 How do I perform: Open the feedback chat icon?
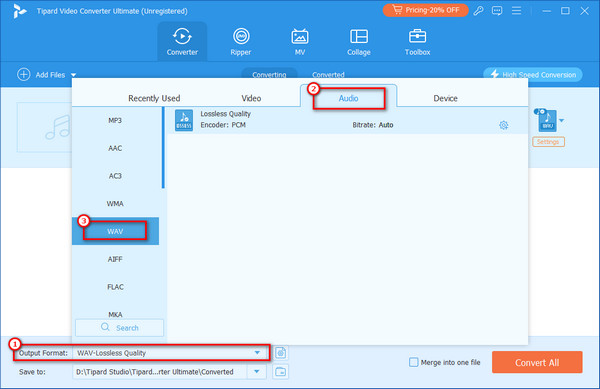coord(497,11)
